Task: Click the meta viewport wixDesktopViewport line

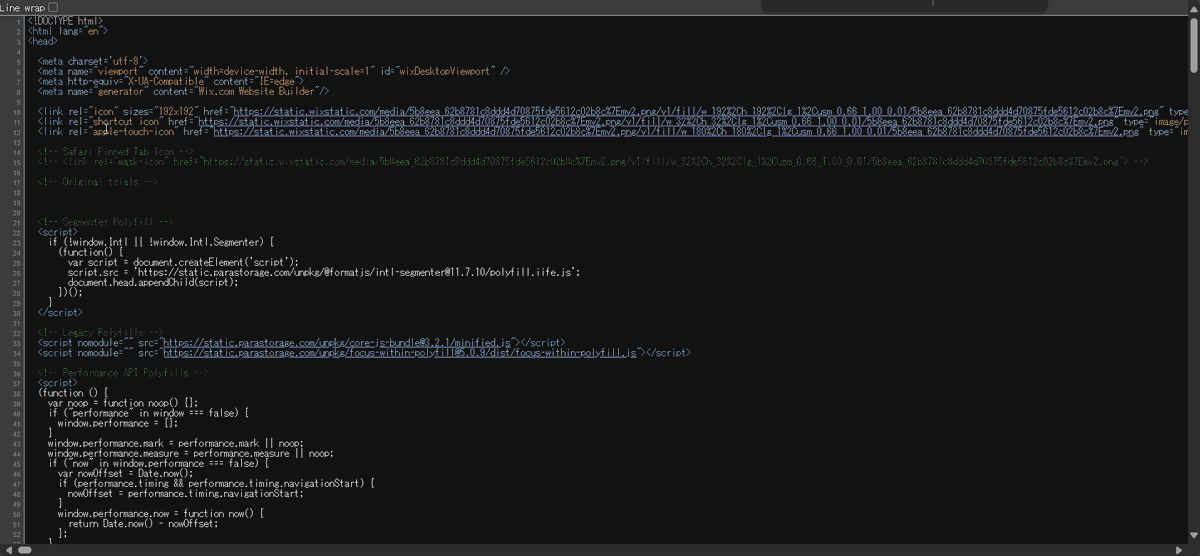Action: pyautogui.click(x=273, y=70)
